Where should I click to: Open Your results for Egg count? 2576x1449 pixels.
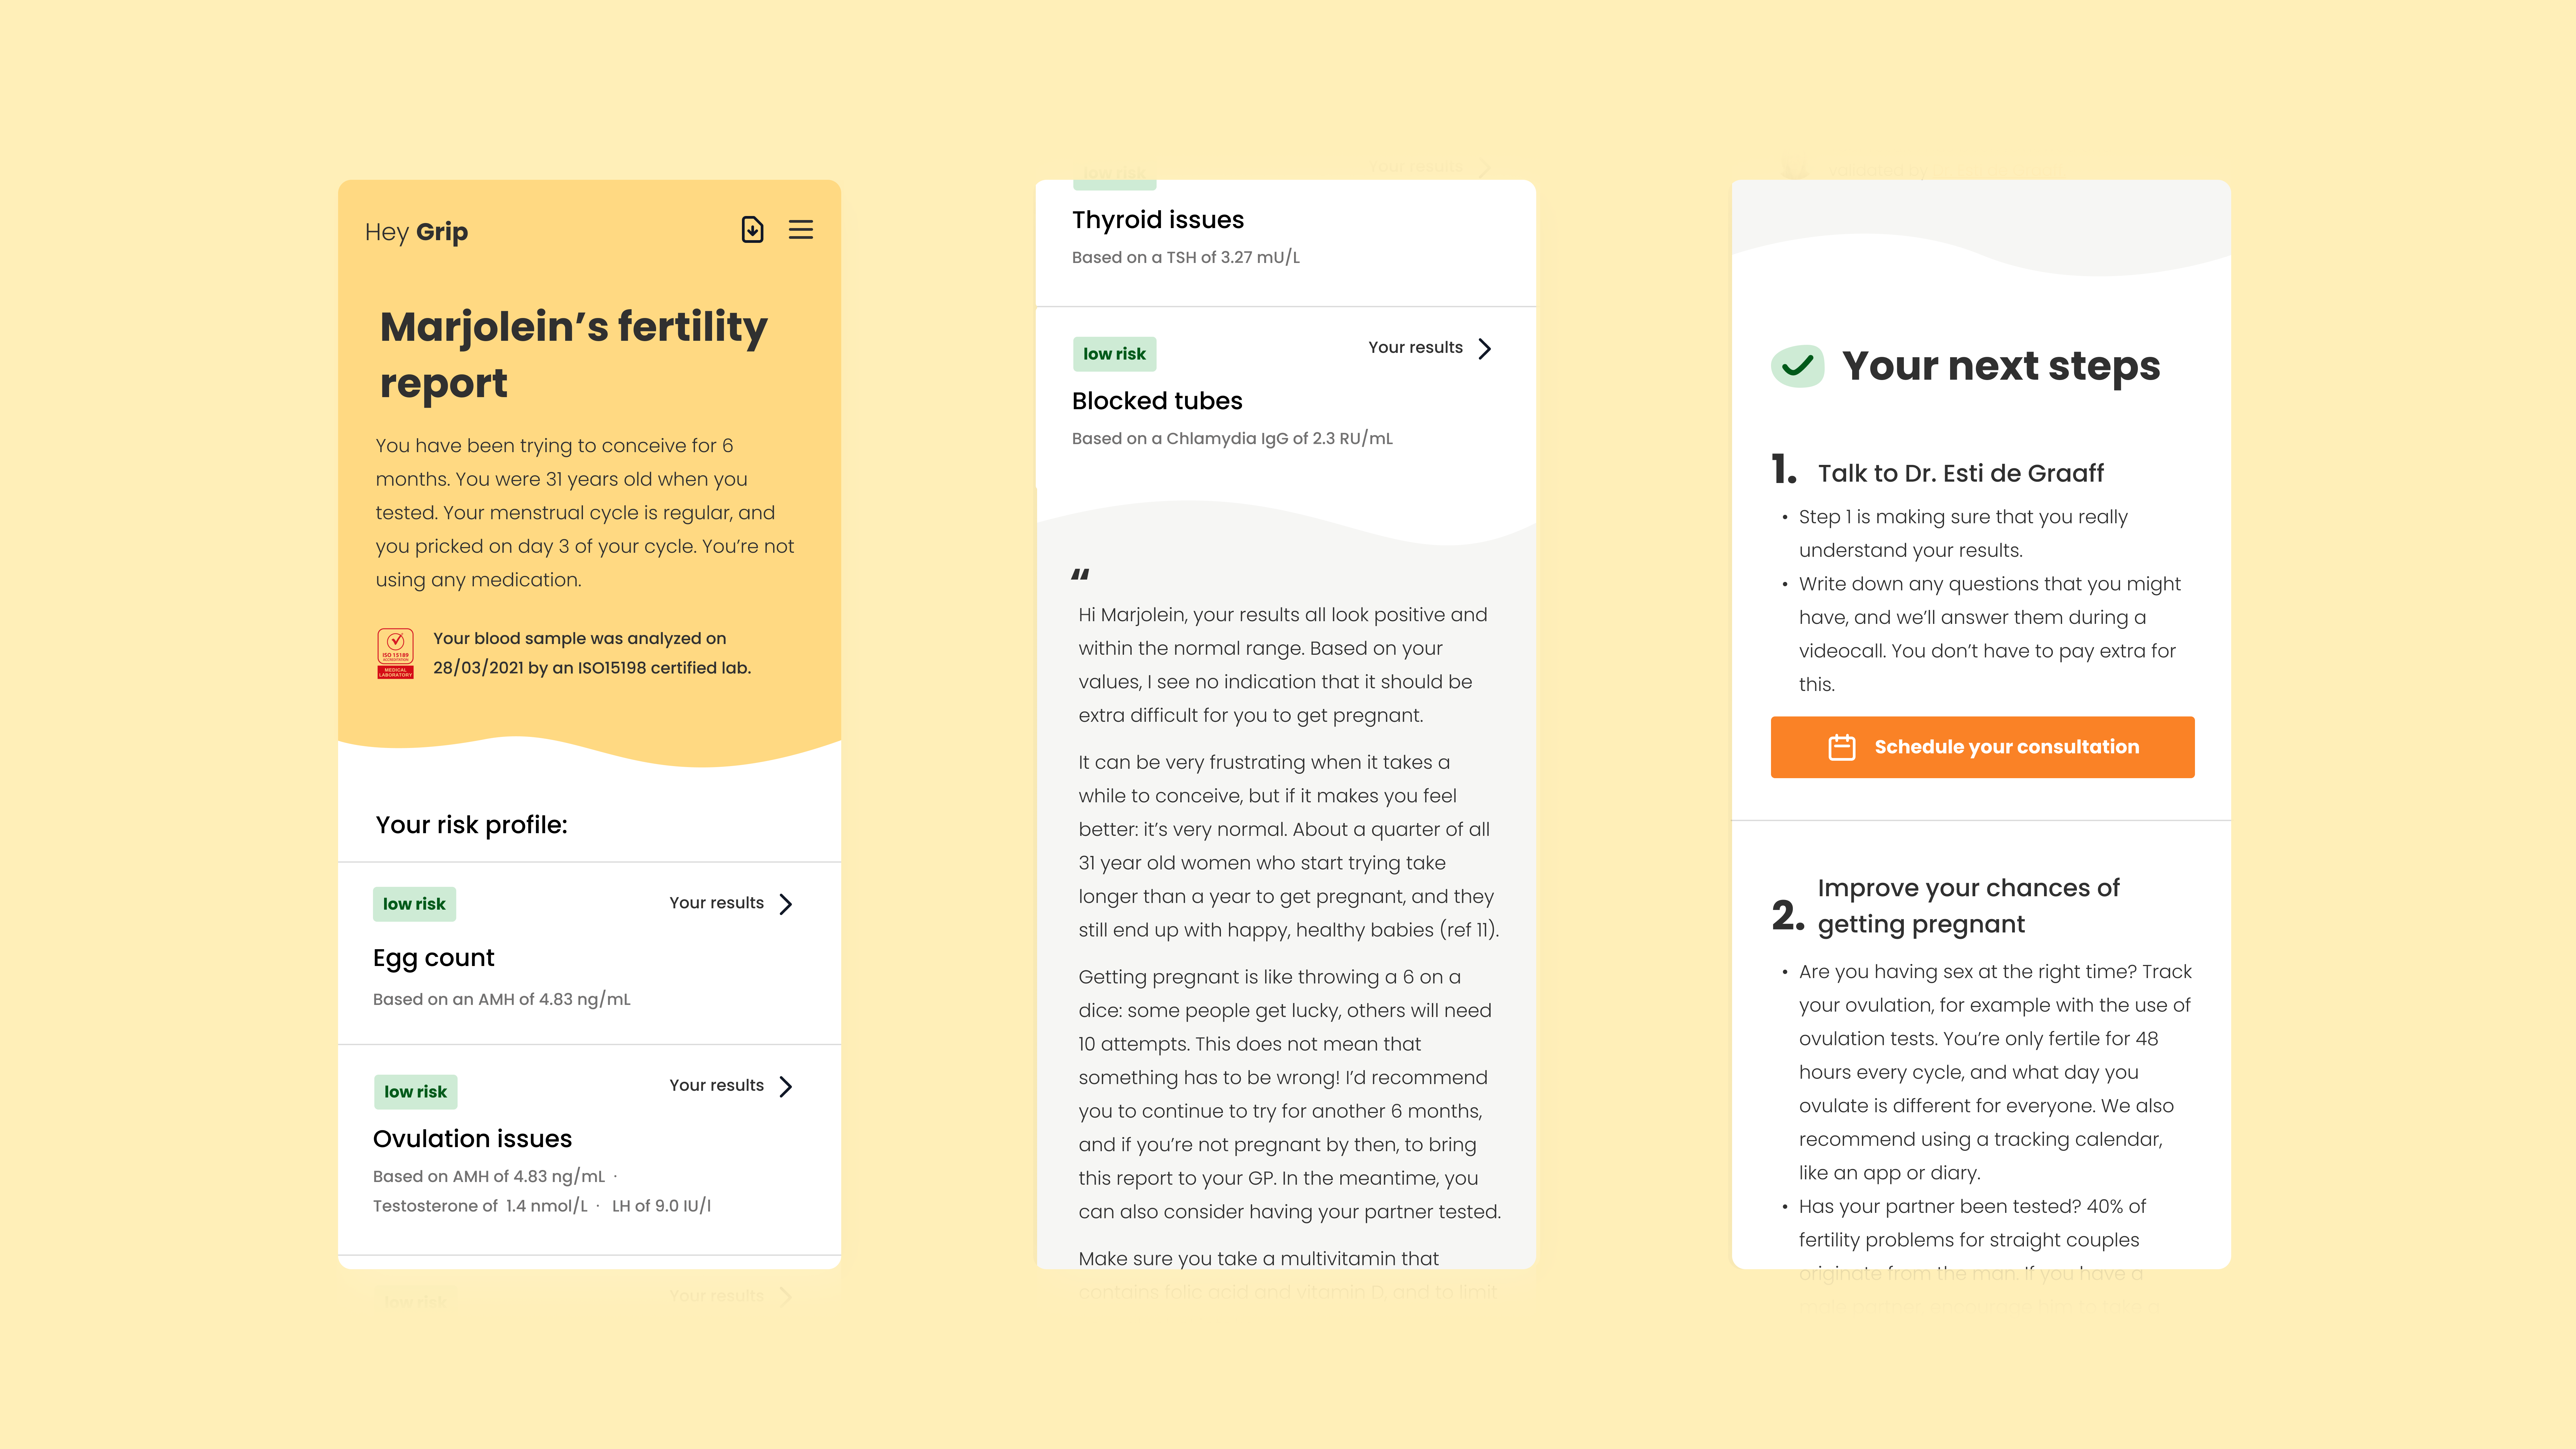click(x=716, y=903)
